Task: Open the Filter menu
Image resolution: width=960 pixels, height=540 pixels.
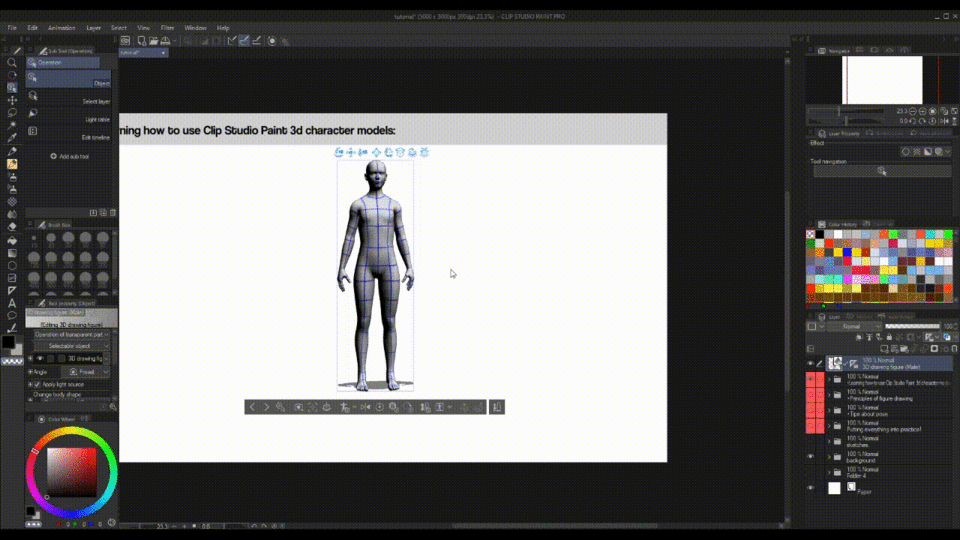Action: click(x=167, y=28)
